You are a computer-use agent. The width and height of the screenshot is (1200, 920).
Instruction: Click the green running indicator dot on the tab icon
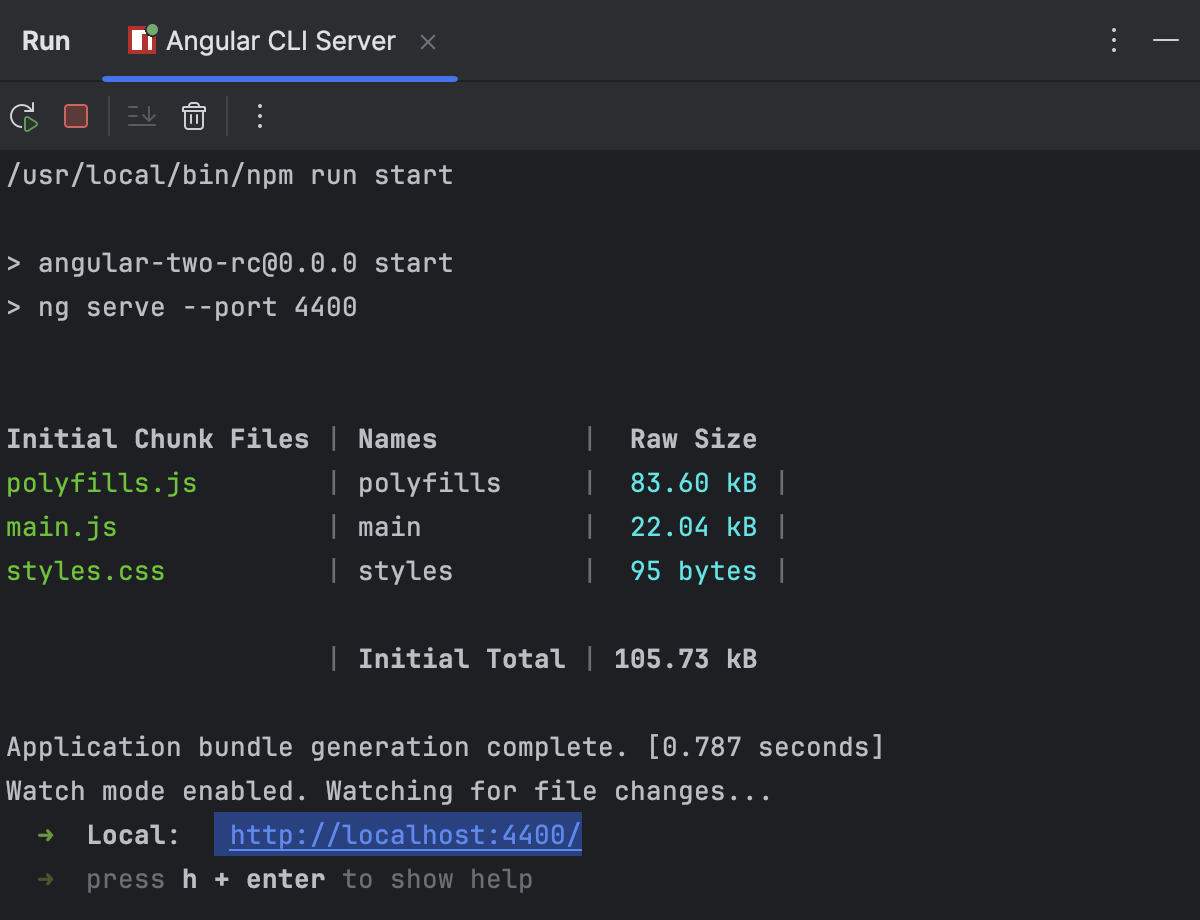(x=153, y=30)
